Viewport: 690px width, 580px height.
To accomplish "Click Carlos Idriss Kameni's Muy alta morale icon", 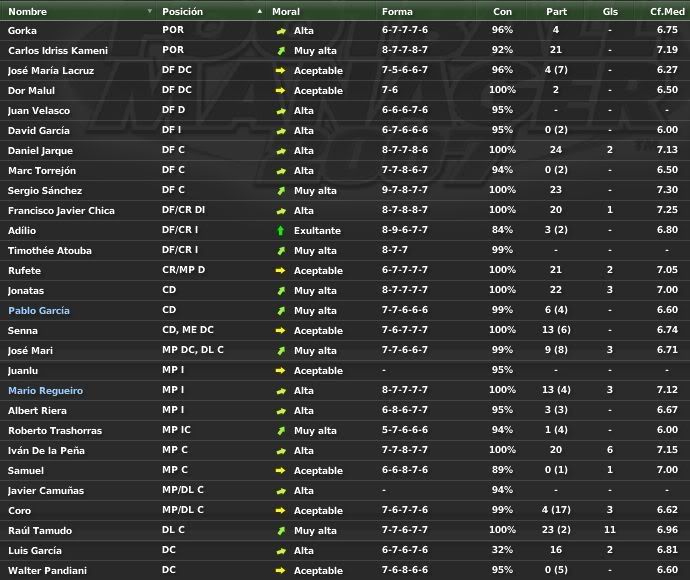I will pyautogui.click(x=281, y=51).
